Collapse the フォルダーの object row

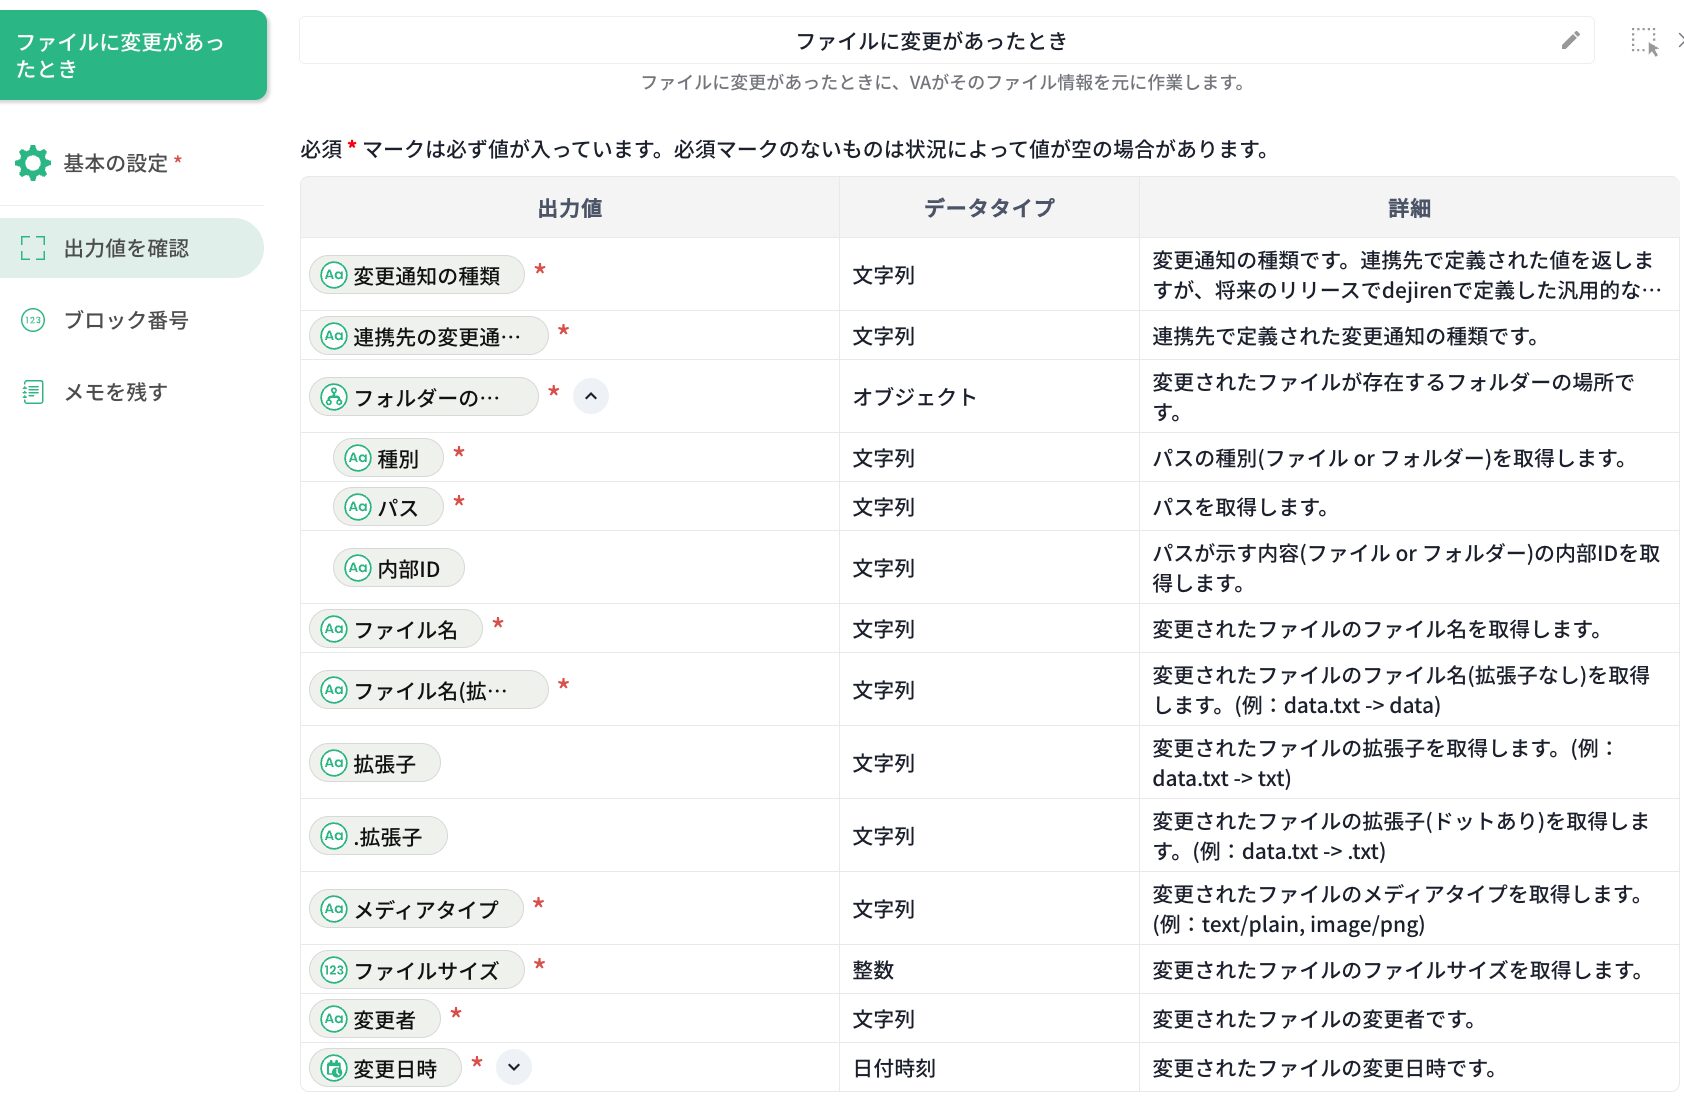(x=591, y=396)
